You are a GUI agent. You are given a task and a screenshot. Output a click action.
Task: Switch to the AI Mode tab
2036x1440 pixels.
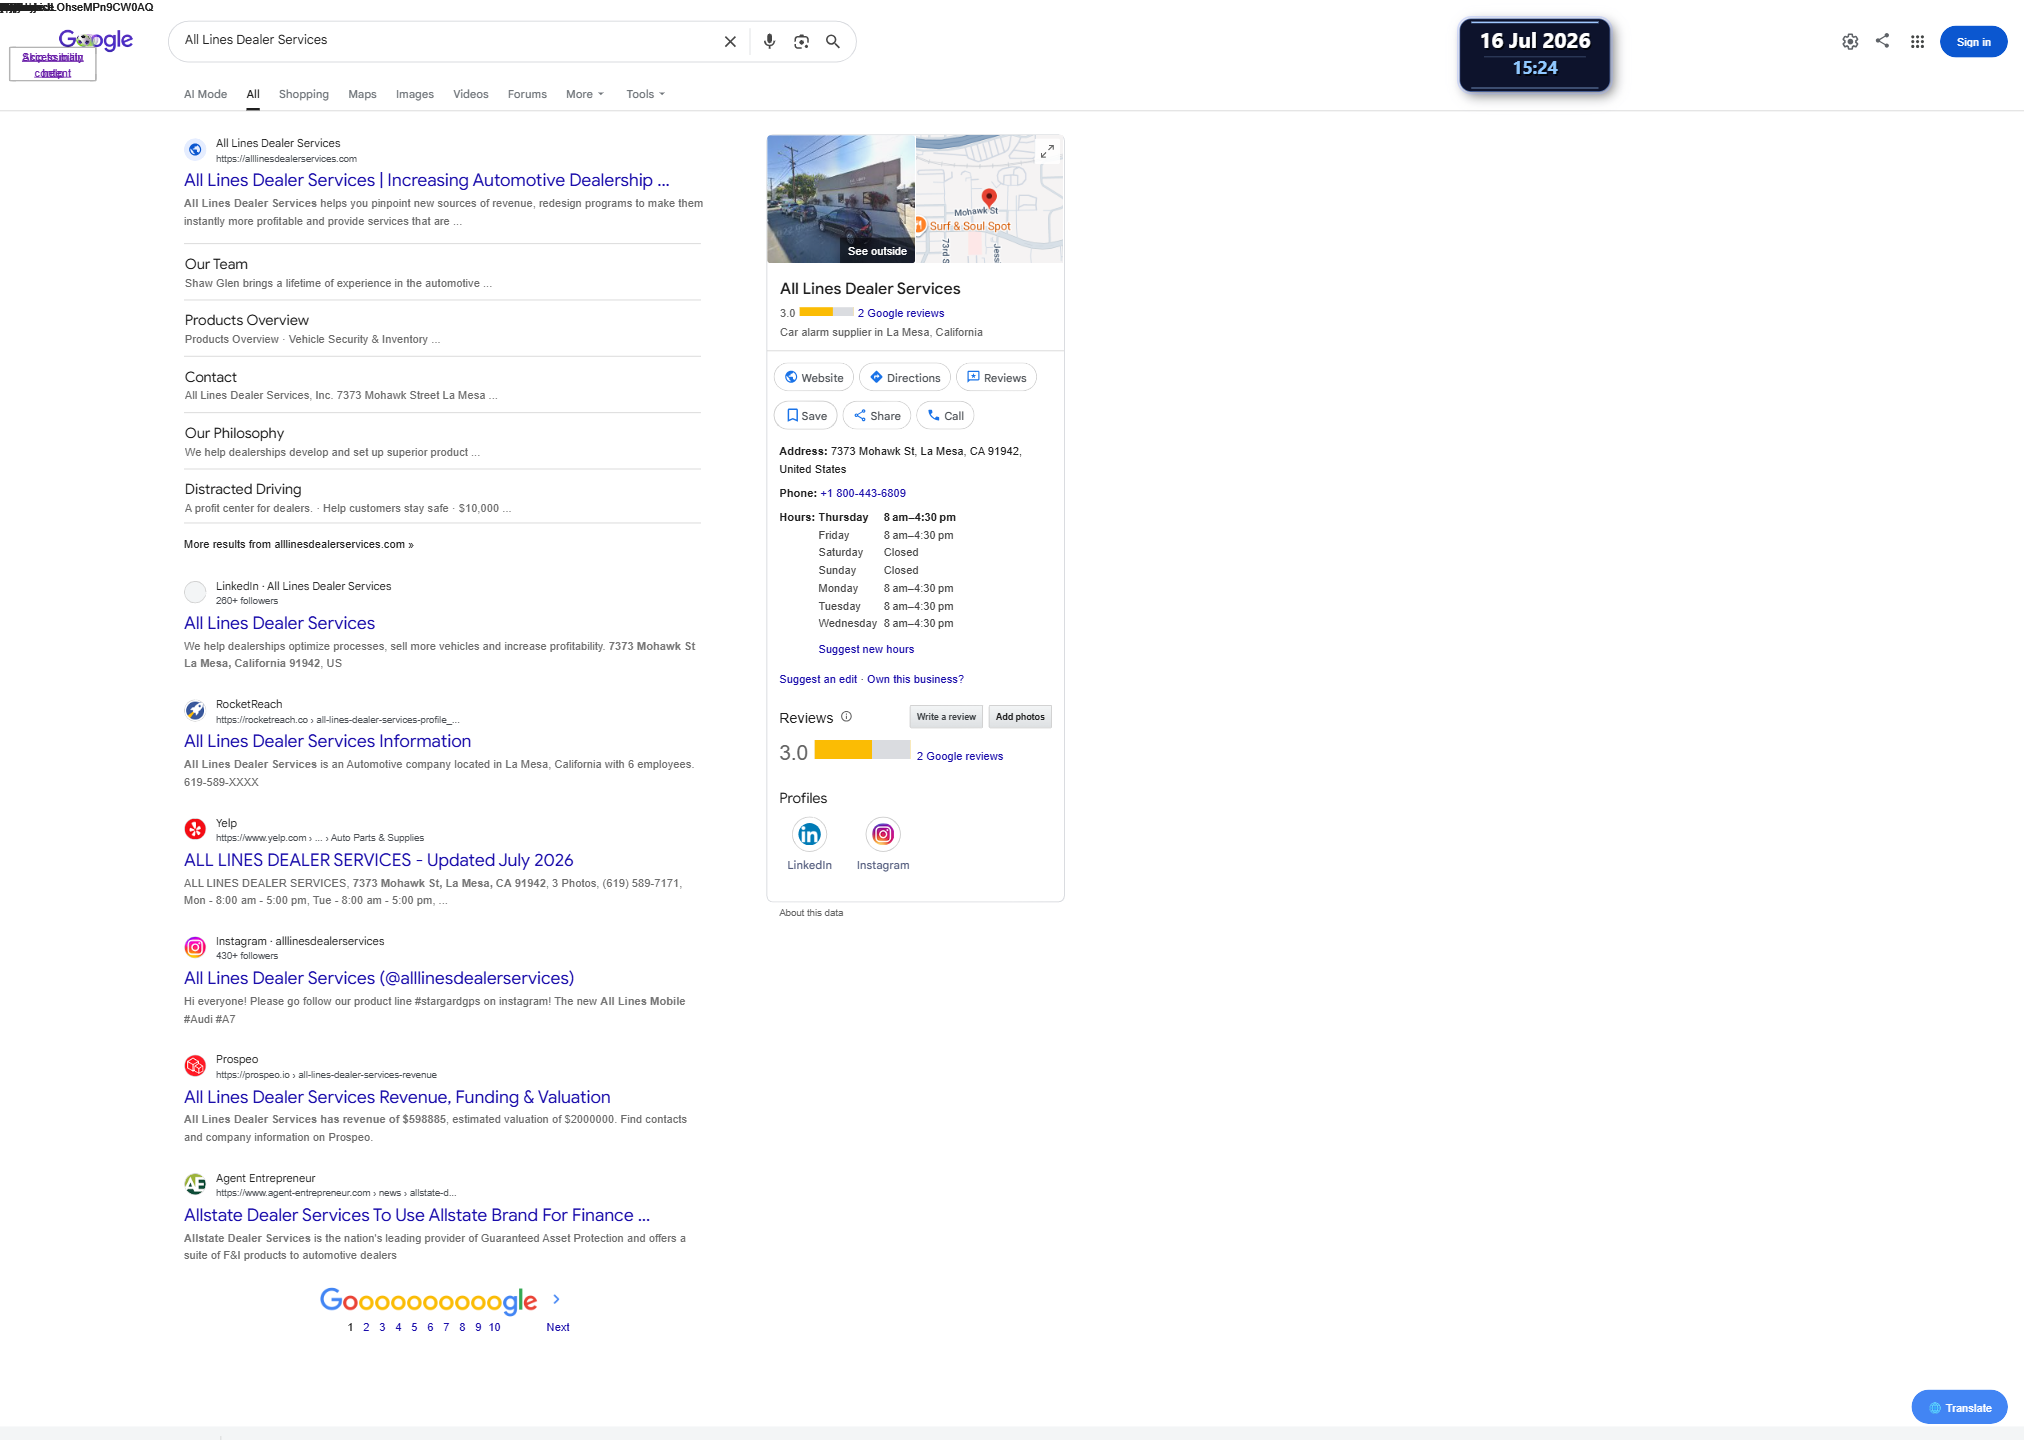coord(205,94)
